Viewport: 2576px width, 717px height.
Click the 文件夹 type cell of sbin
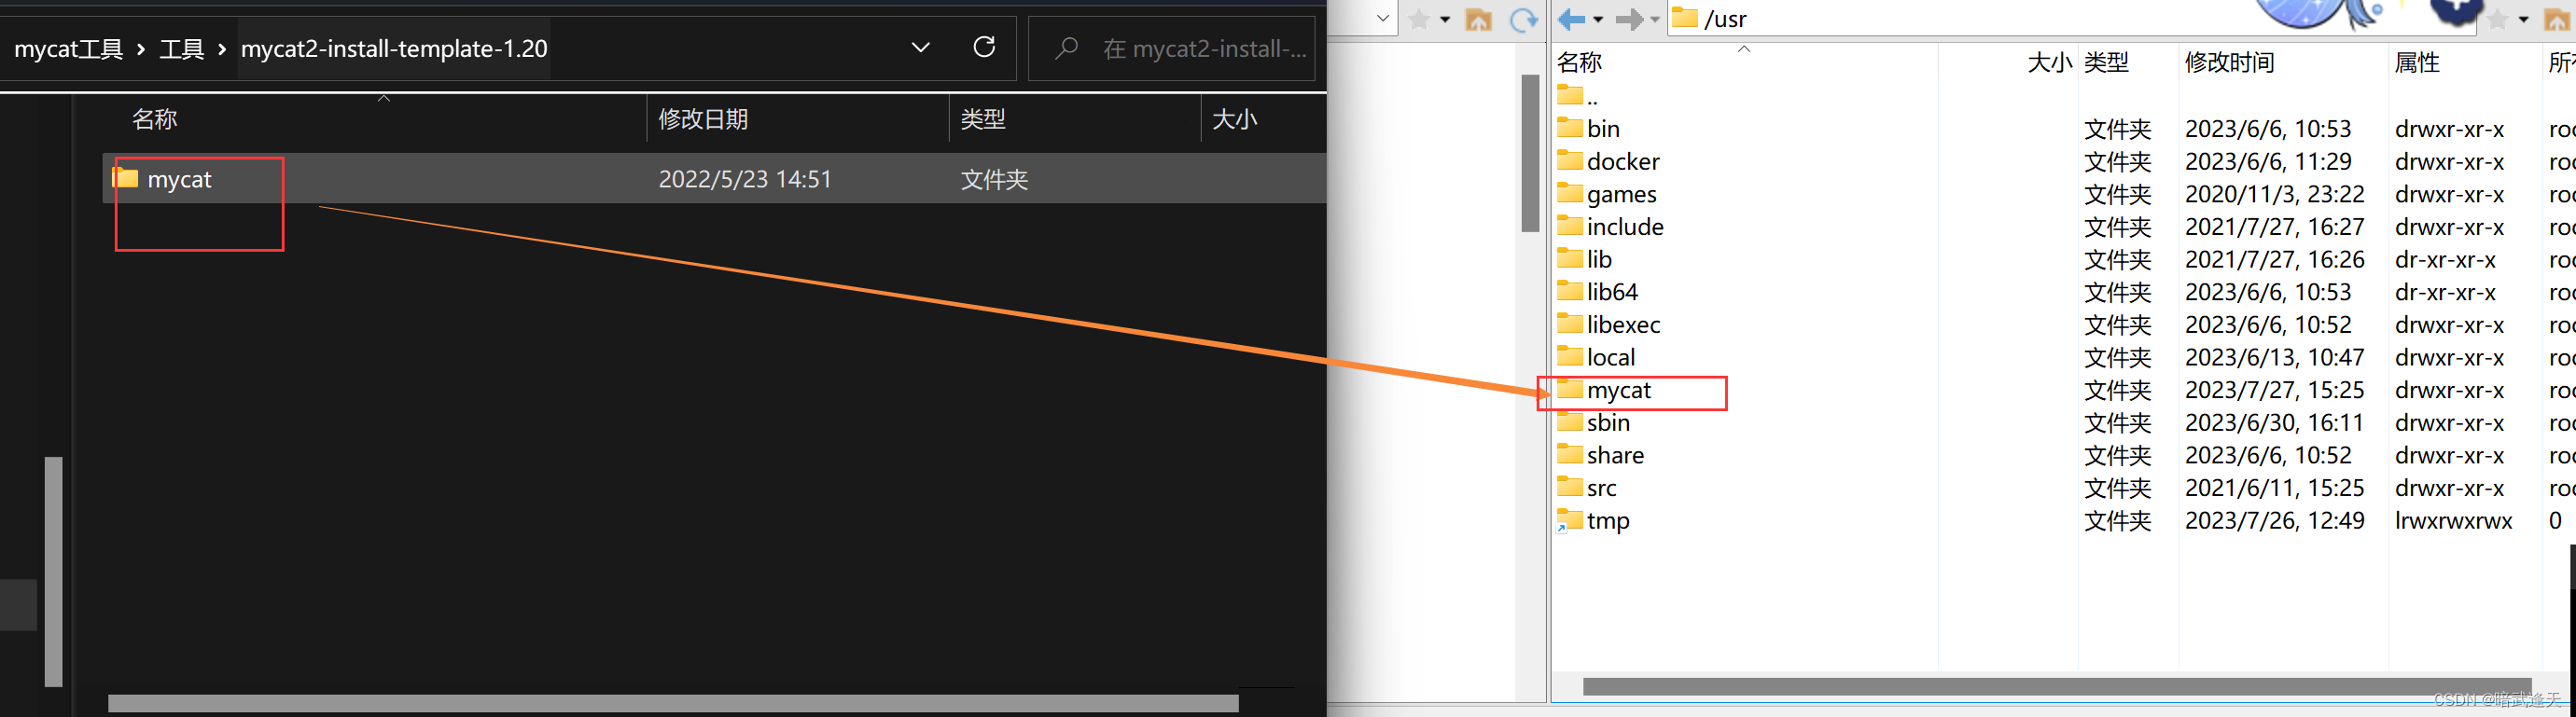point(2117,423)
